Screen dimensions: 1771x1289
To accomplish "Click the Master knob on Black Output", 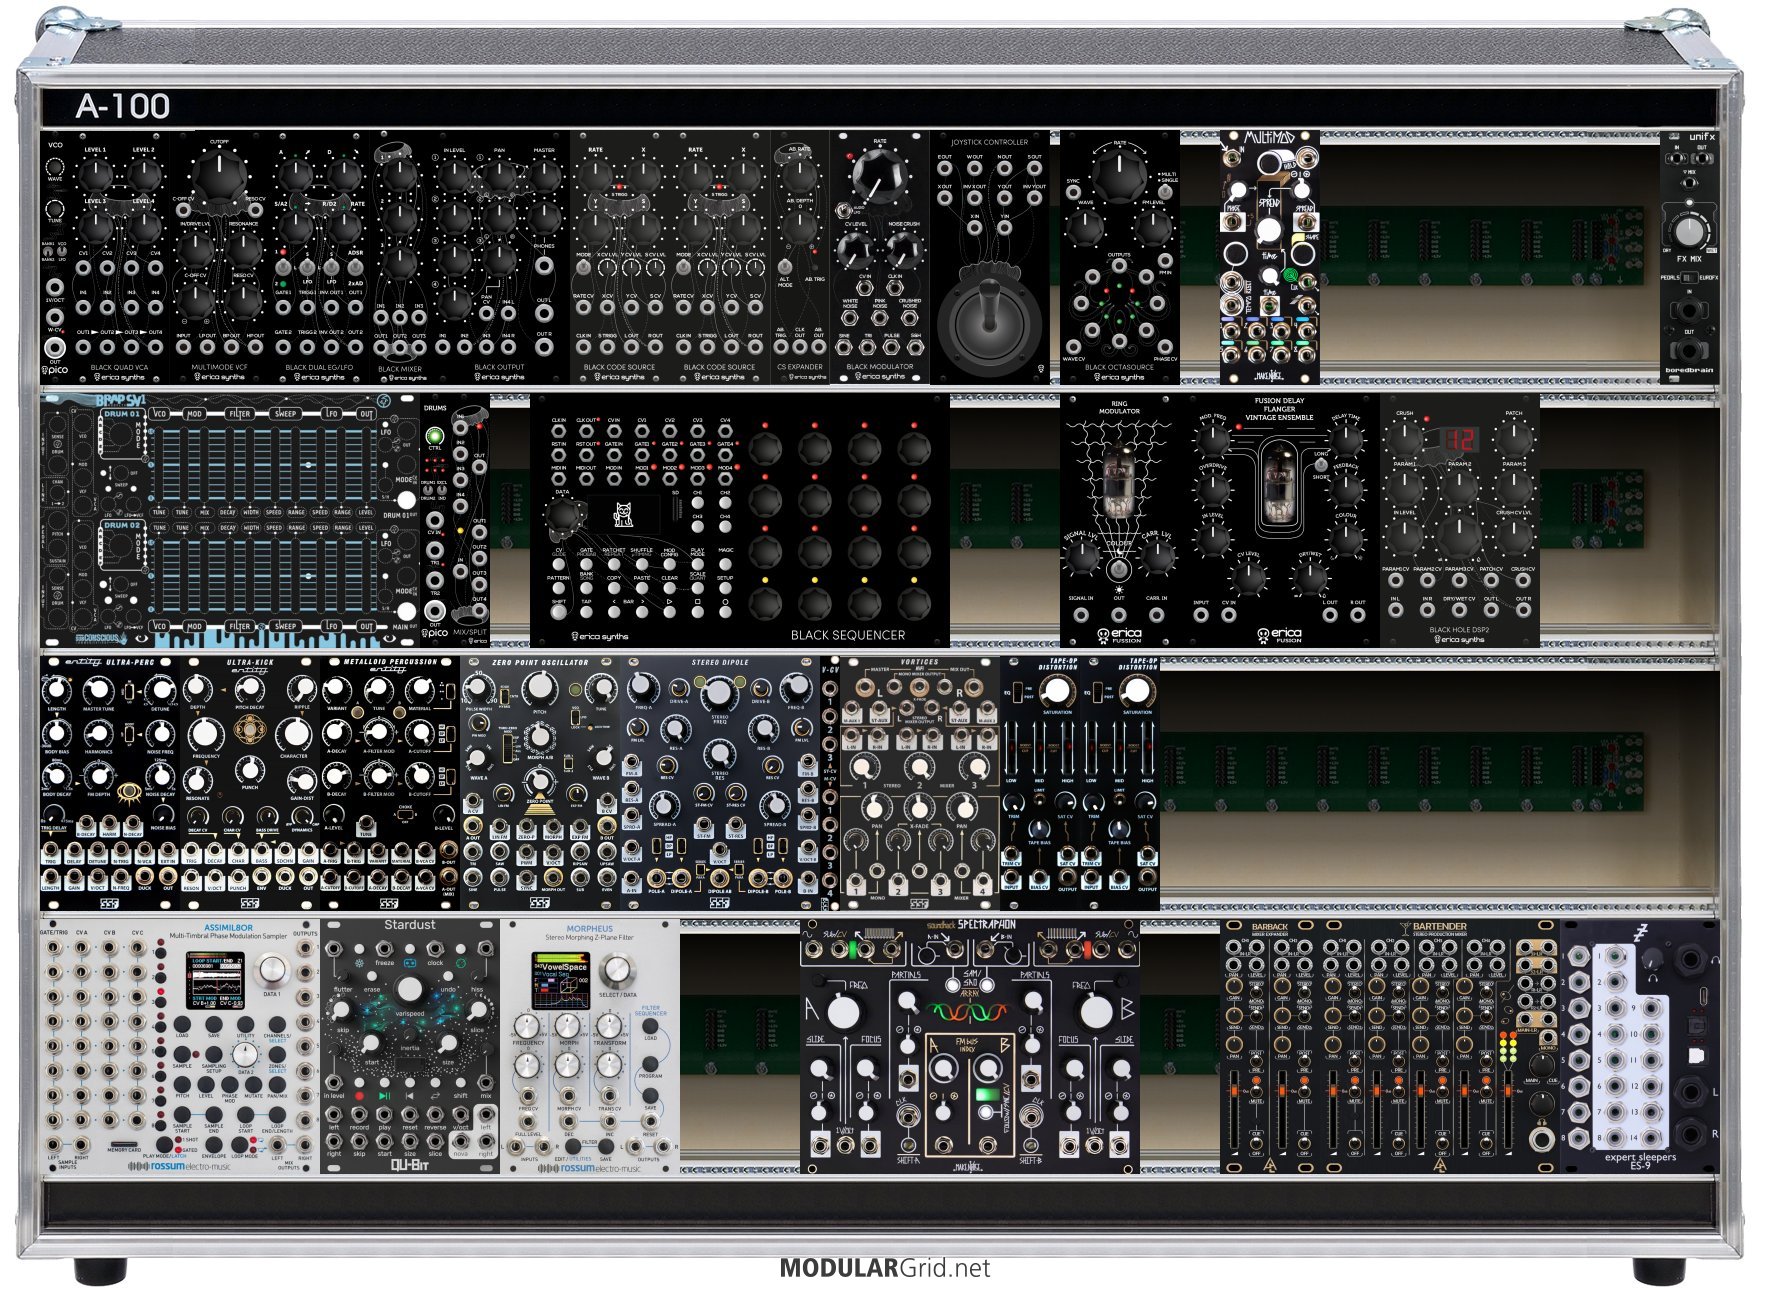I will (544, 175).
